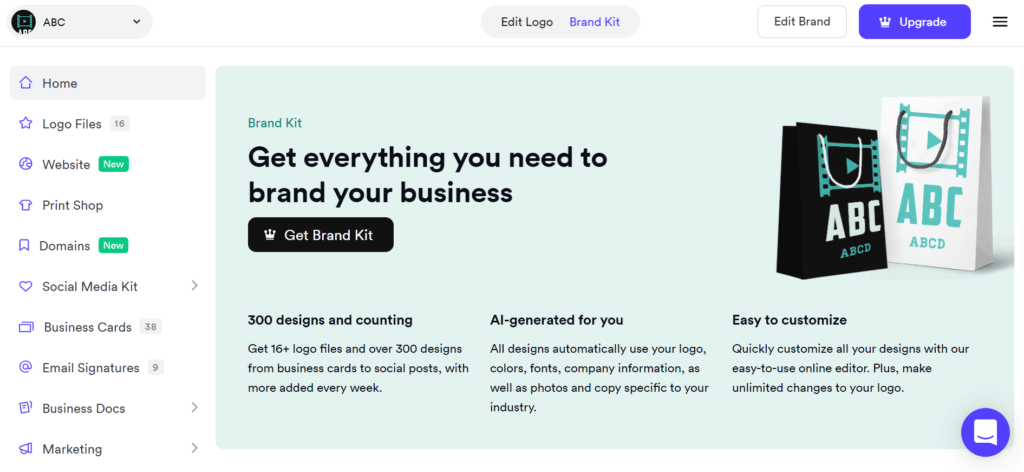The width and height of the screenshot is (1024, 472).
Task: Click the Email Signatures at-sign icon
Action: [x=25, y=368]
